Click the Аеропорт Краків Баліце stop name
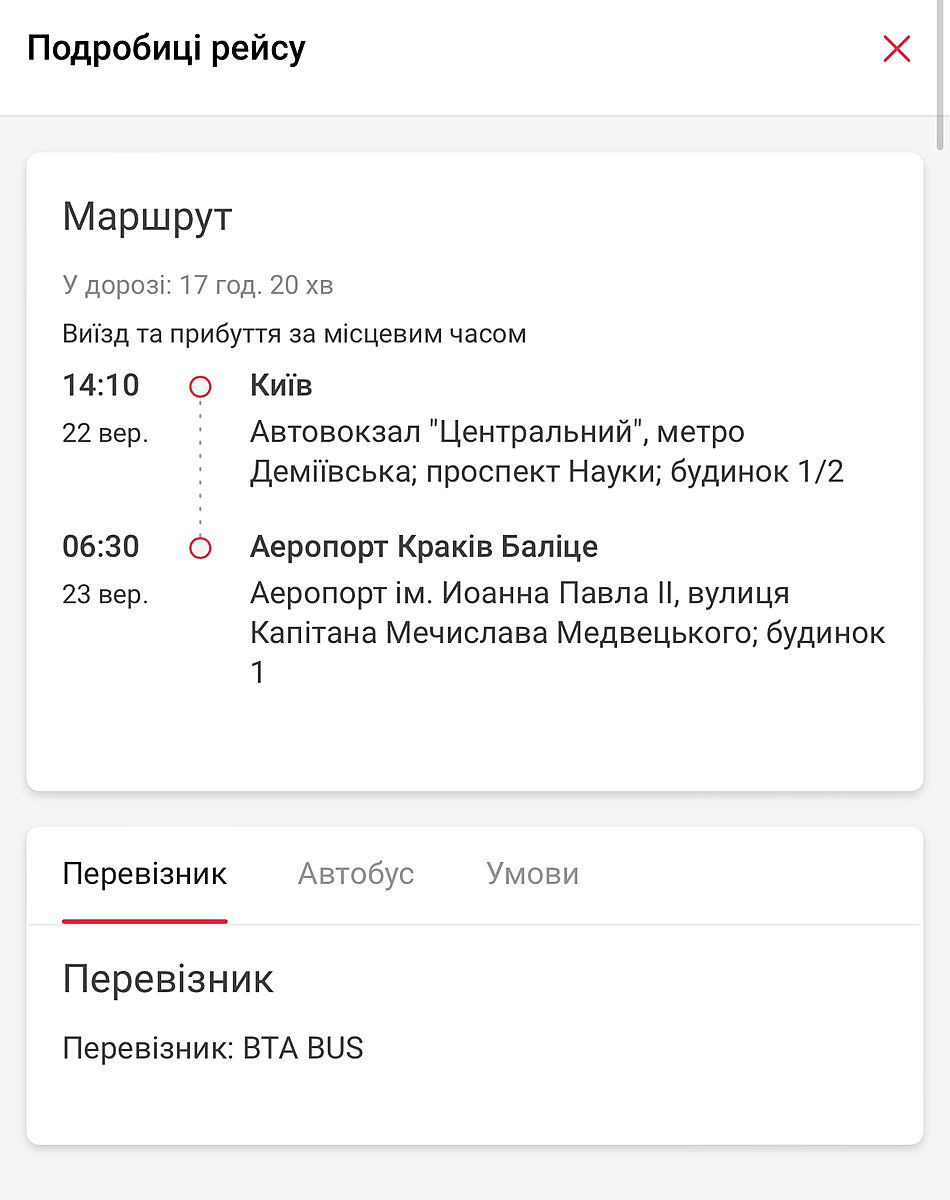The width and height of the screenshot is (950, 1200). pos(424,547)
